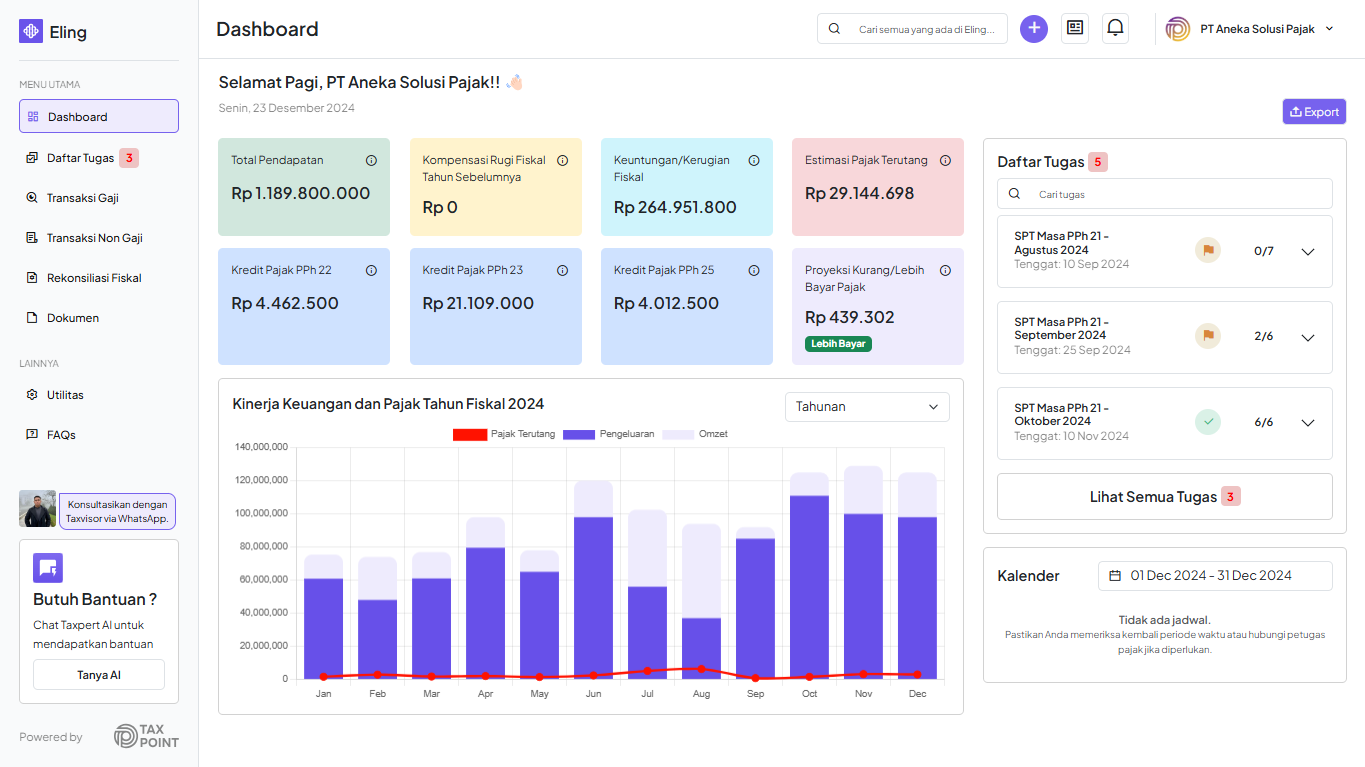Expand SPT Masa PPh 21 Agustus 2024 task

1308,251
